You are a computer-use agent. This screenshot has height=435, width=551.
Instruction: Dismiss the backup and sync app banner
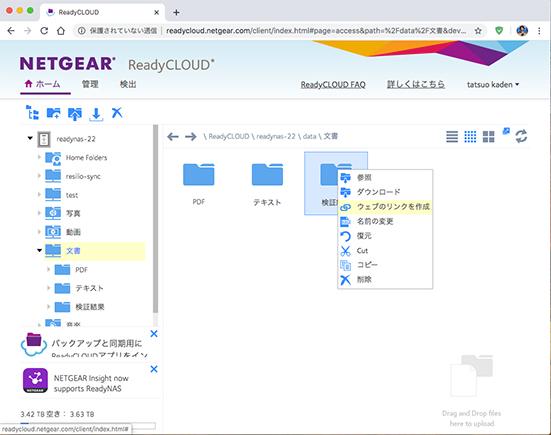click(x=154, y=333)
